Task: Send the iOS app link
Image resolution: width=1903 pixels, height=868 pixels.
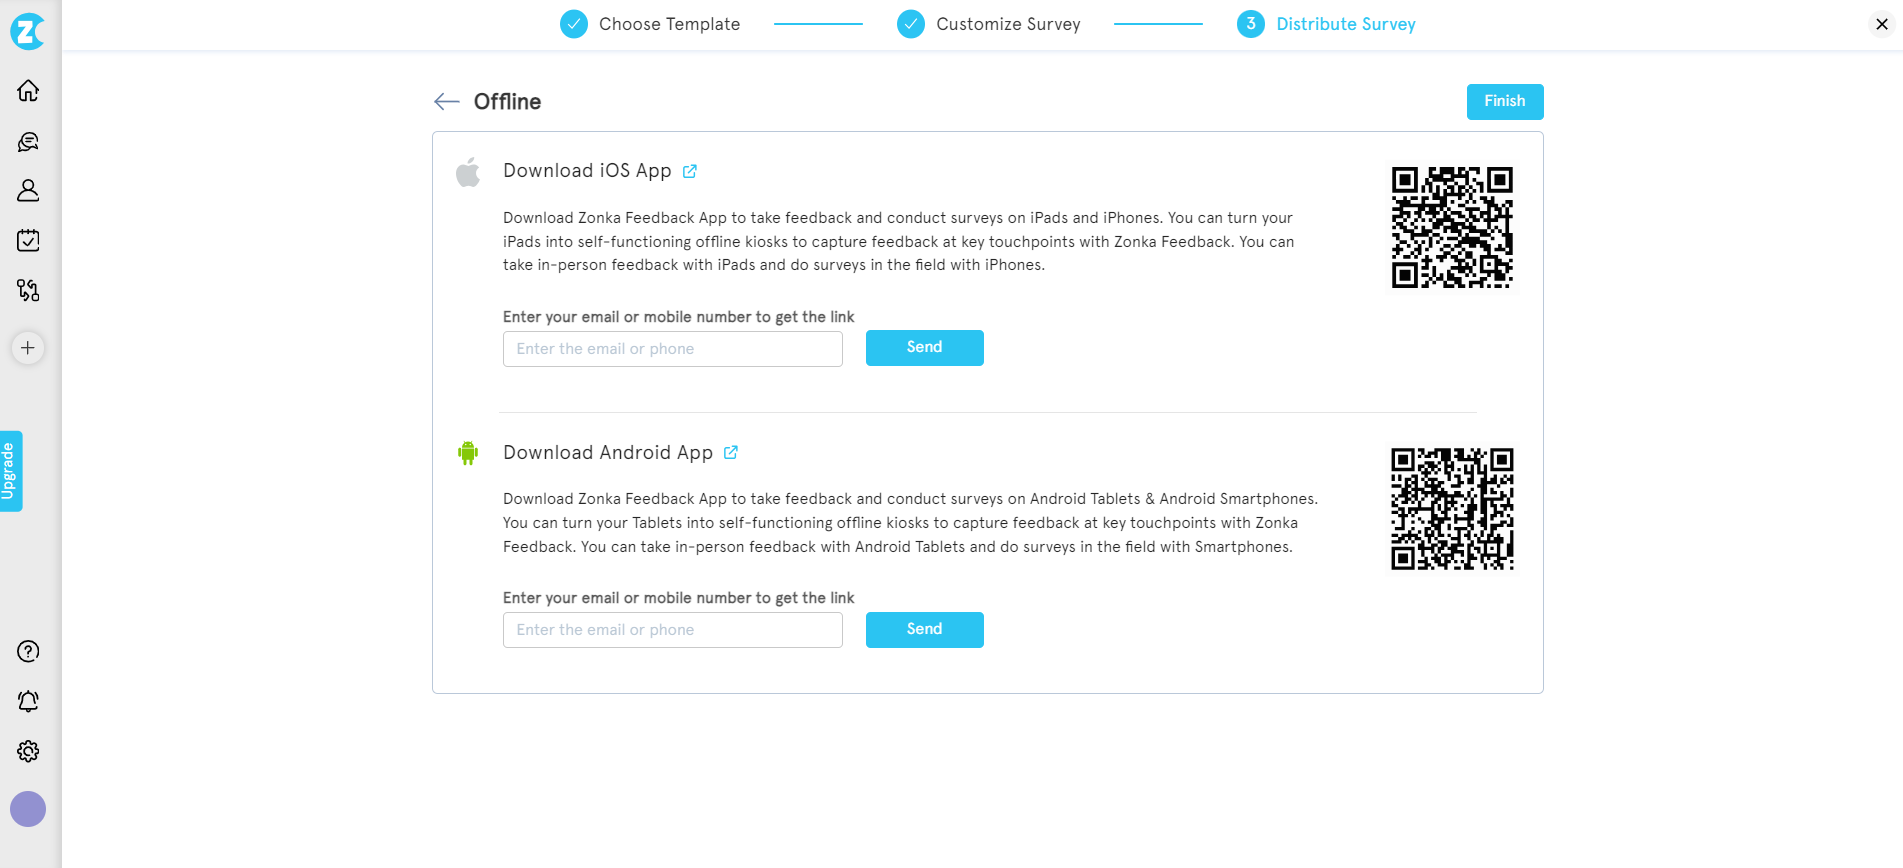Action: (923, 347)
